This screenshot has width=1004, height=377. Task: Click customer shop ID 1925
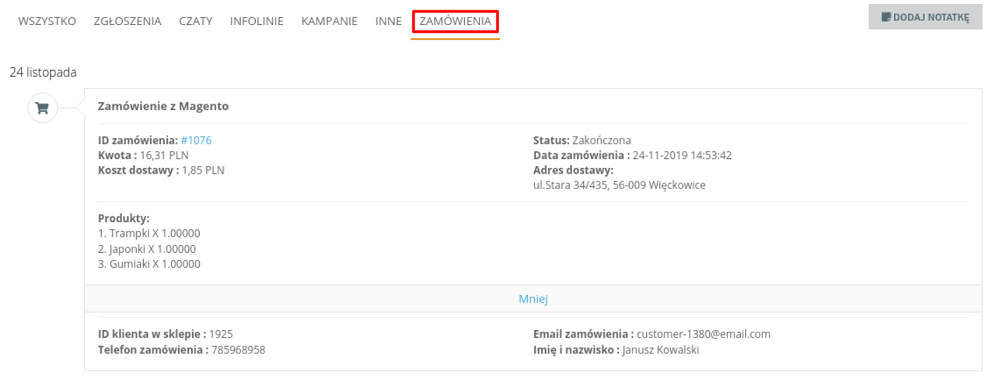point(221,334)
